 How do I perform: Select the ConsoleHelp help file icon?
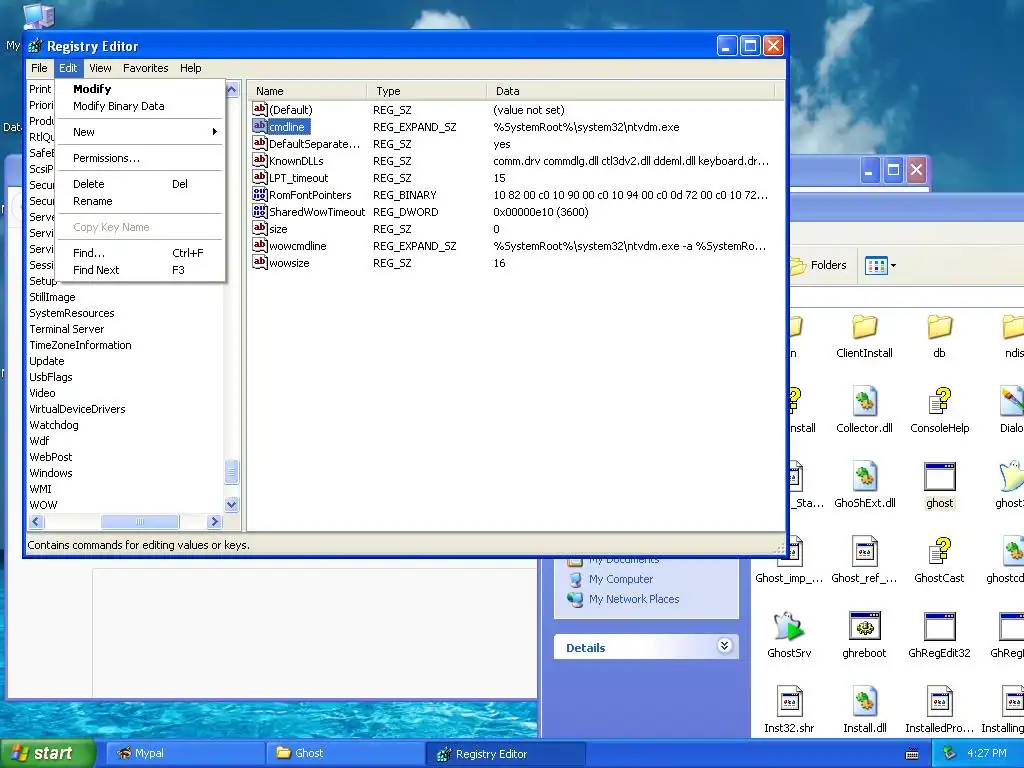tap(940, 401)
